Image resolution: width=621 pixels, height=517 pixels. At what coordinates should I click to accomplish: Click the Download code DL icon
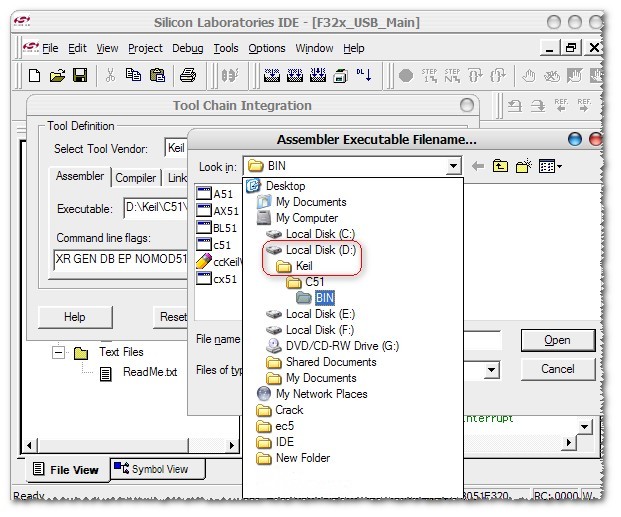(x=364, y=74)
